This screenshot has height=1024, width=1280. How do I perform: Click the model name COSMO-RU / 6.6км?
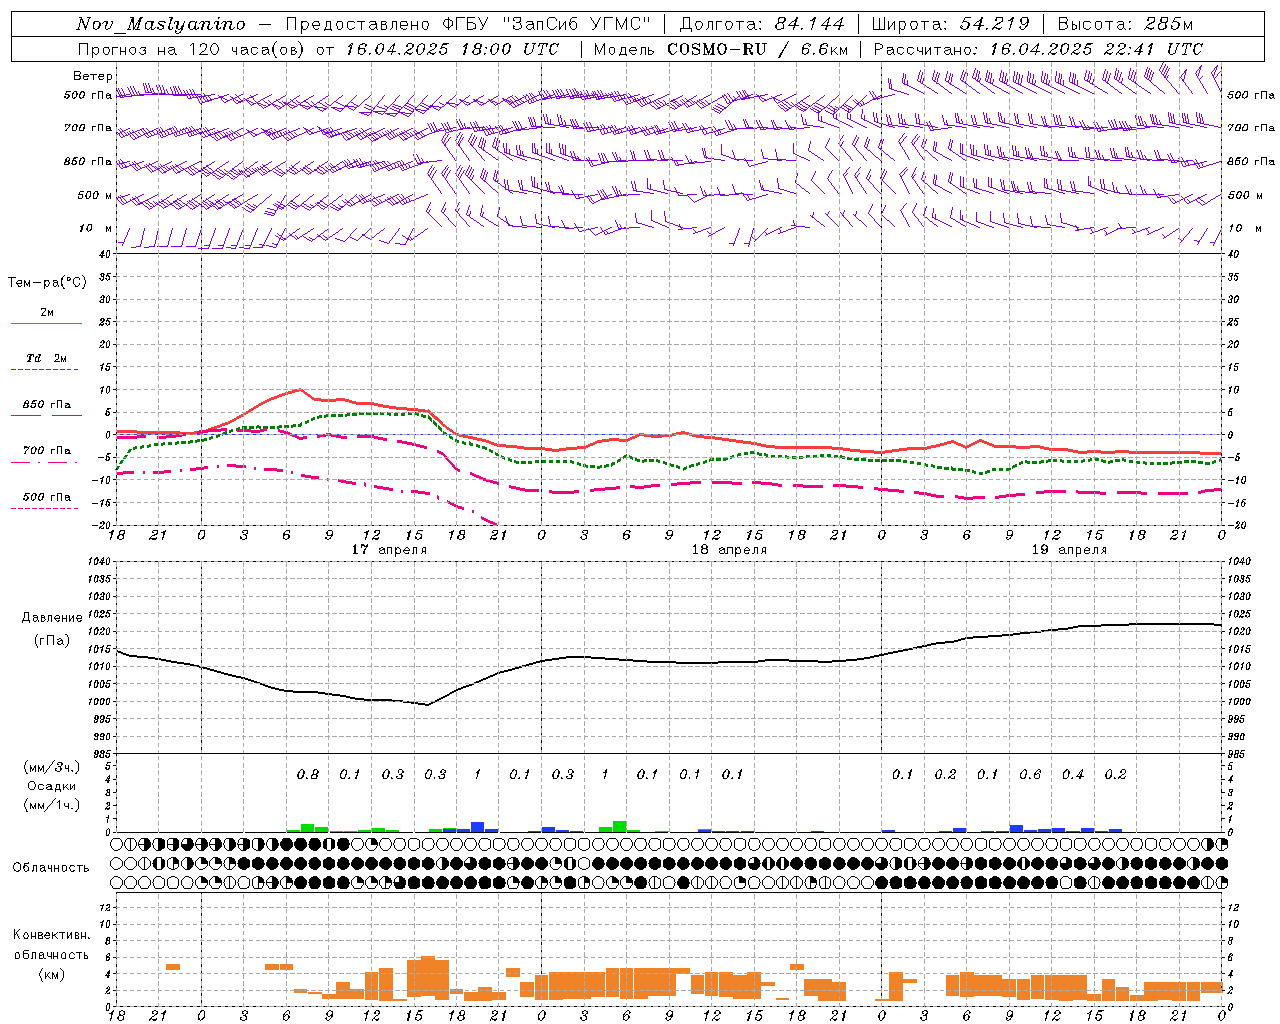[758, 49]
